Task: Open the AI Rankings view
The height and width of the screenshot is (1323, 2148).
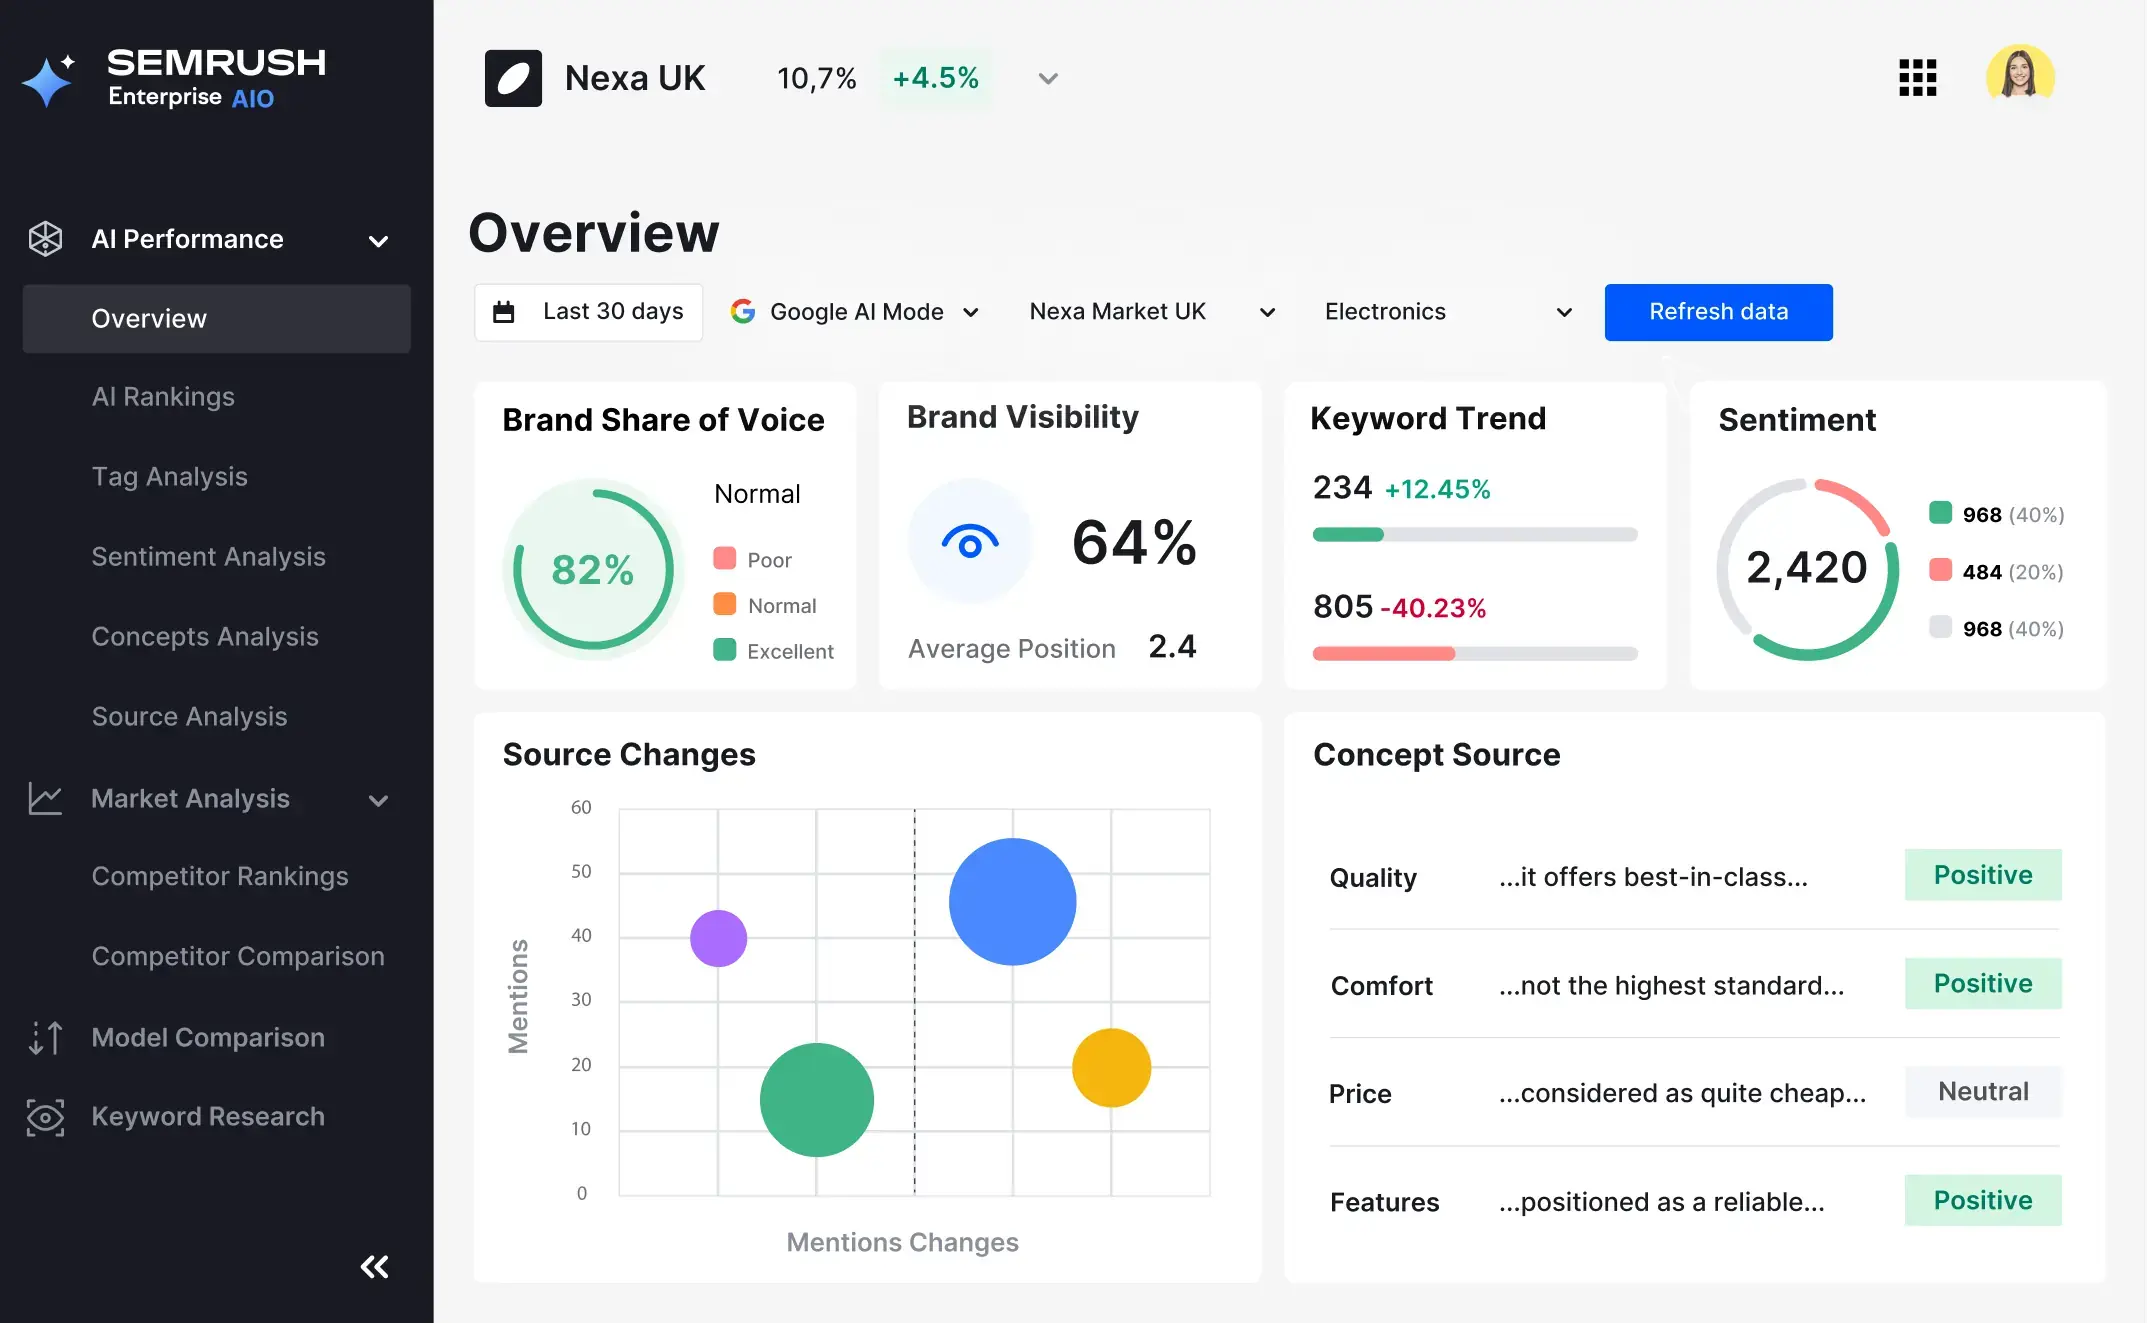Action: (x=163, y=397)
